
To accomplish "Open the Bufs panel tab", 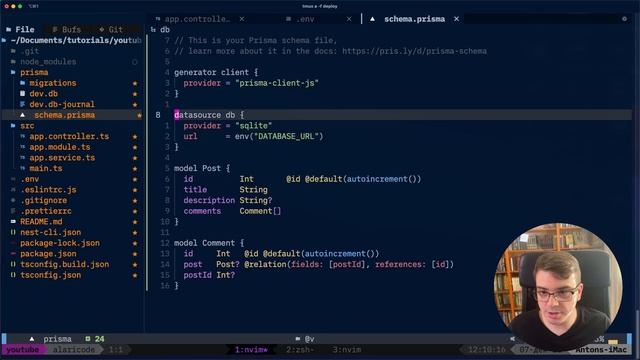I will pos(67,29).
